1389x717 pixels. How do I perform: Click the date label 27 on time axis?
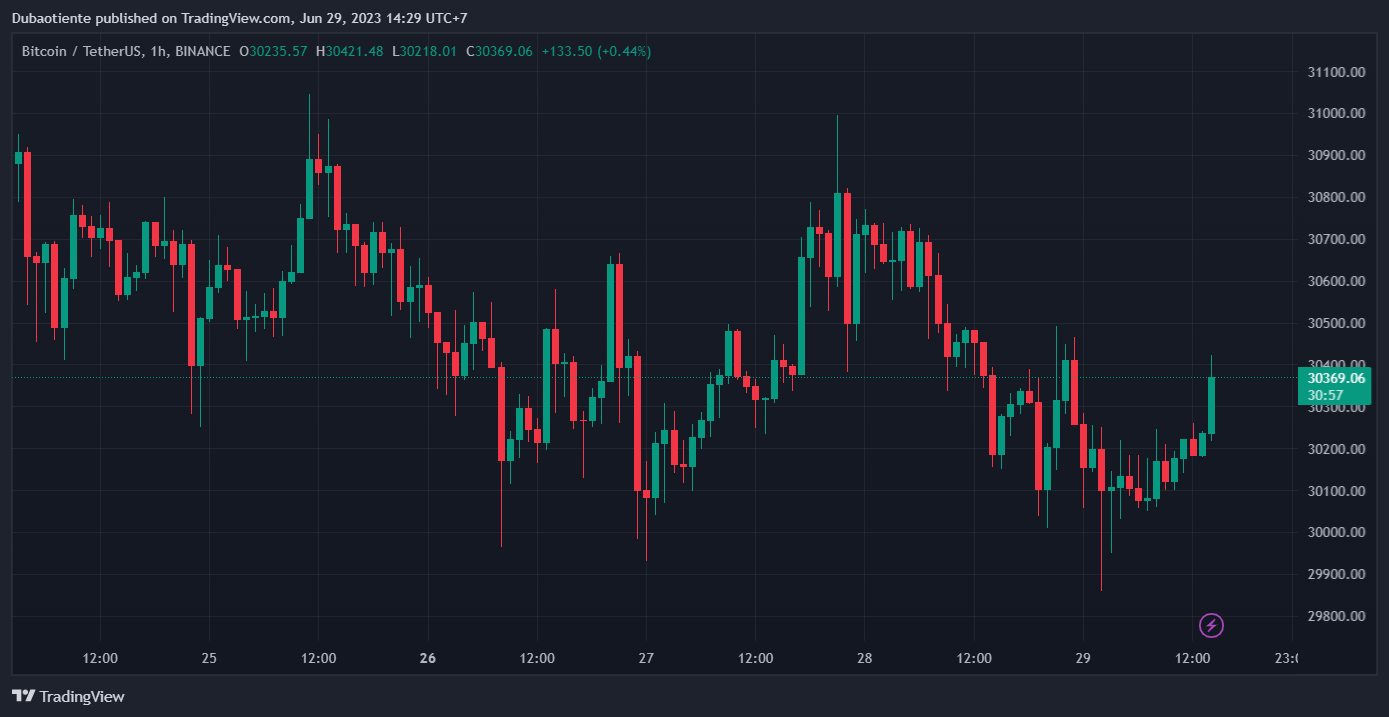click(x=646, y=658)
